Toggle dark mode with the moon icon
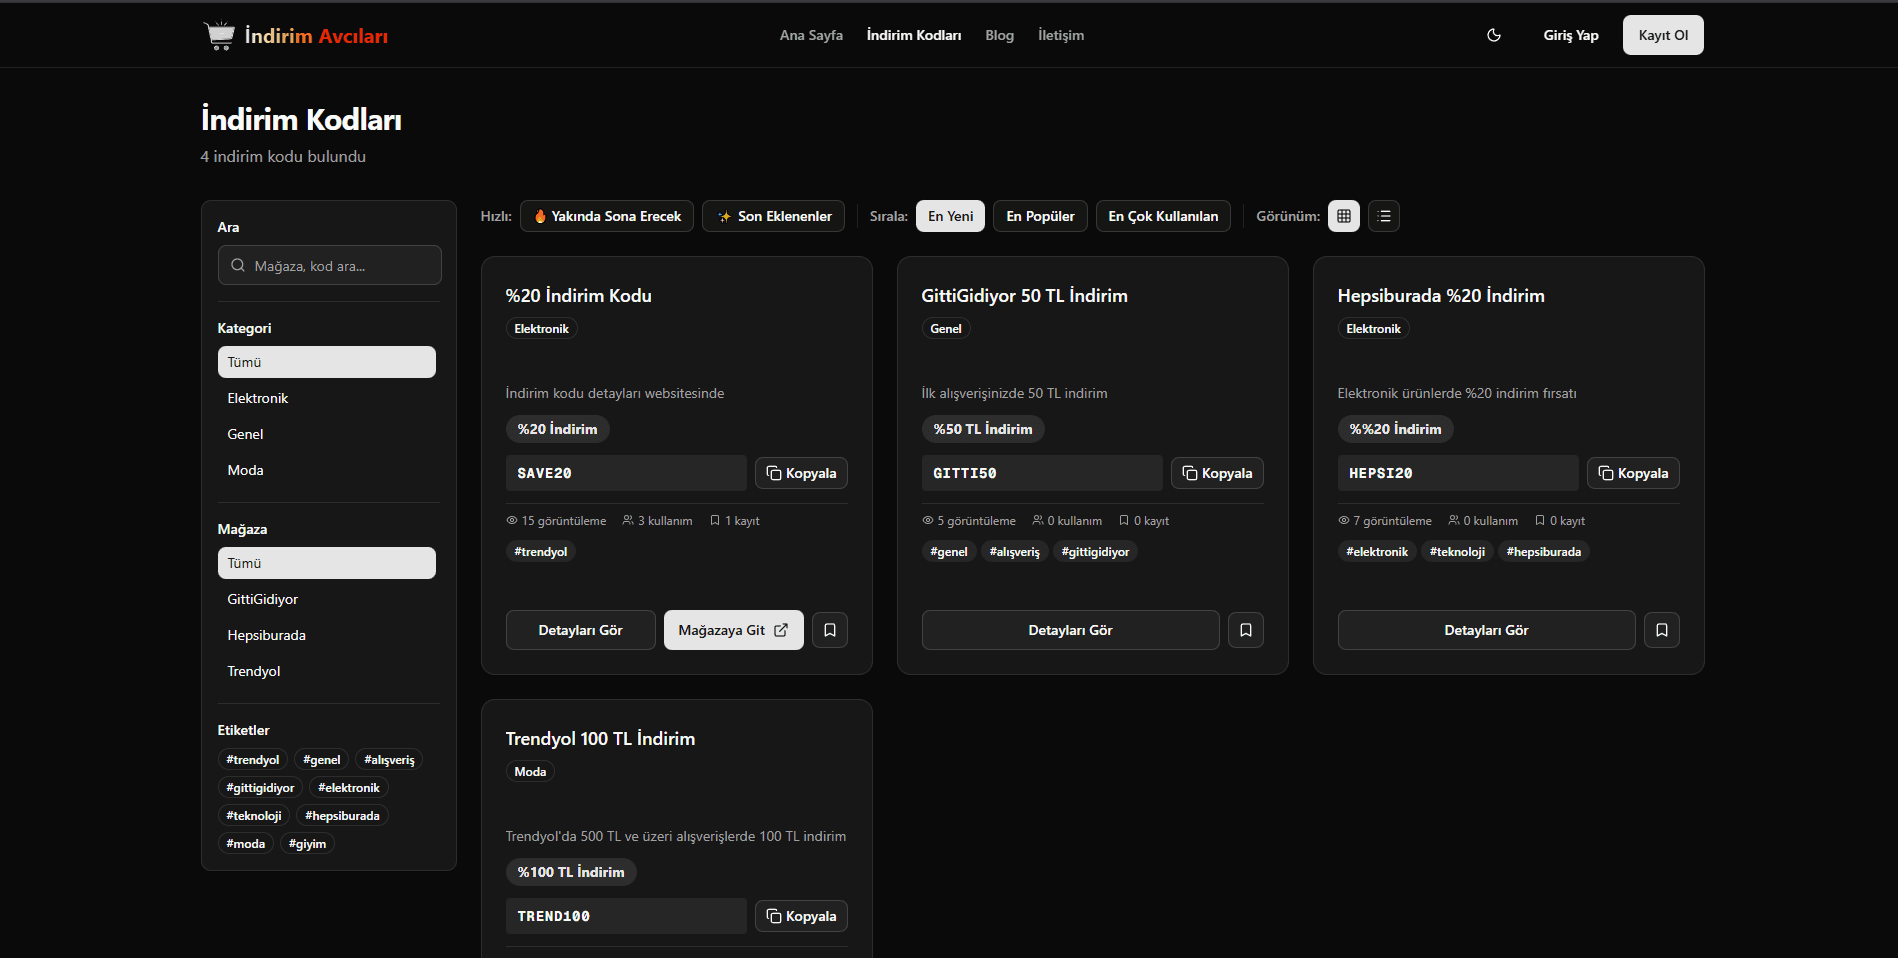Image resolution: width=1898 pixels, height=958 pixels. tap(1494, 35)
